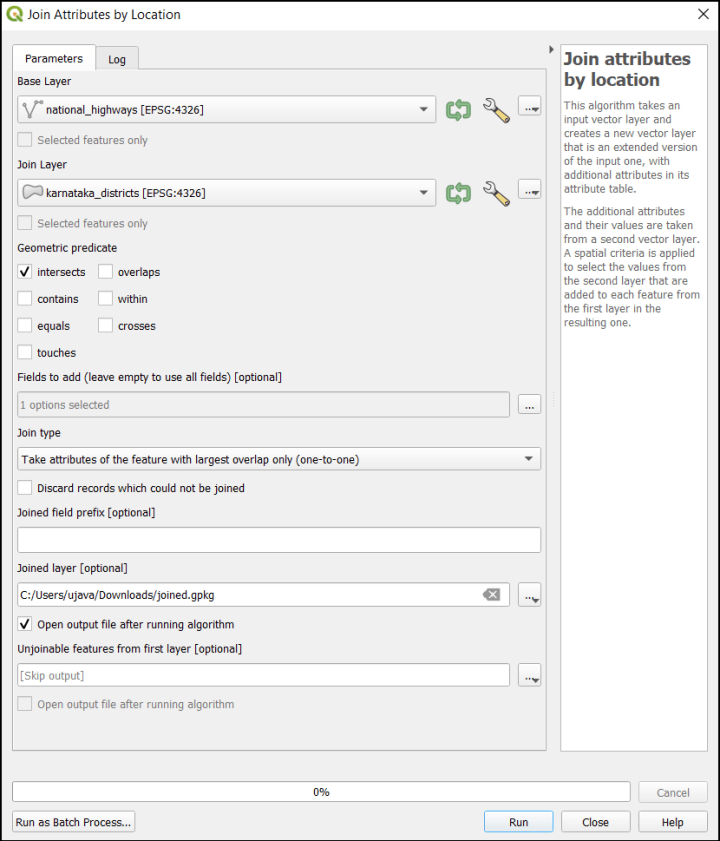Screen dimensions: 720x841
Task: Click iterate-over-layer icon for Base Layer
Action: [x=458, y=110]
